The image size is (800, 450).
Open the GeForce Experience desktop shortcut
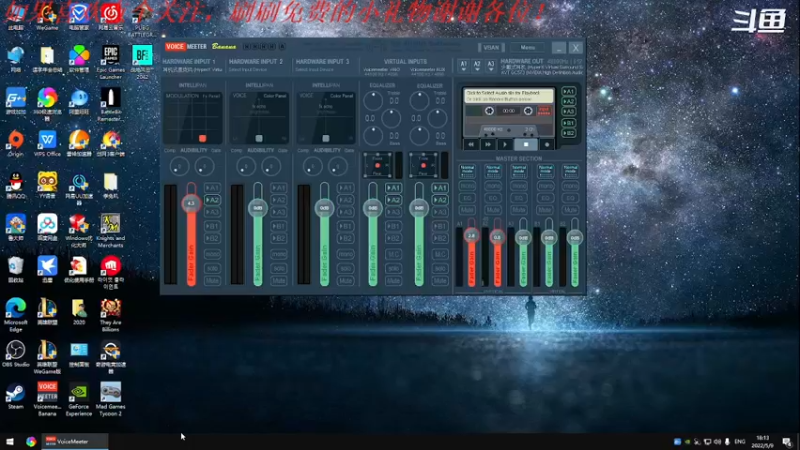click(x=79, y=399)
